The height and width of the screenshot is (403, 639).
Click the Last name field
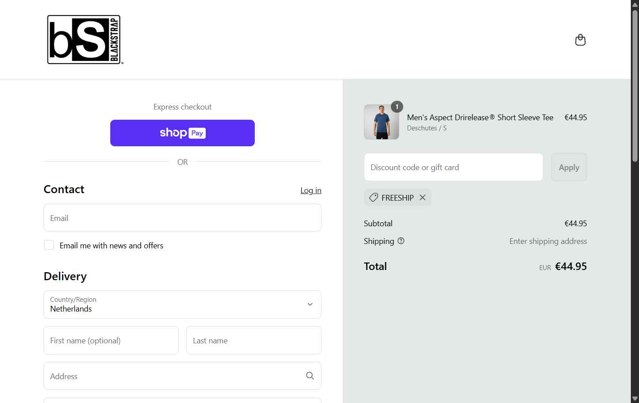(x=253, y=340)
